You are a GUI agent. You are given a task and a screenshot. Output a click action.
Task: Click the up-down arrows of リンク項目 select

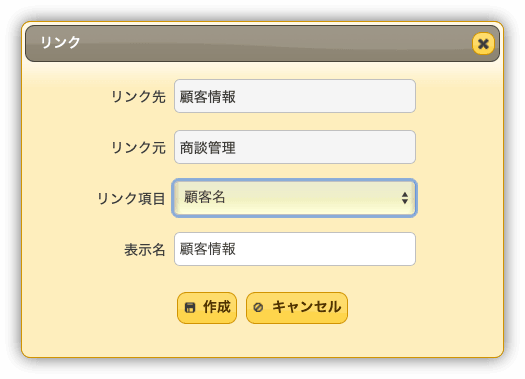coord(405,198)
